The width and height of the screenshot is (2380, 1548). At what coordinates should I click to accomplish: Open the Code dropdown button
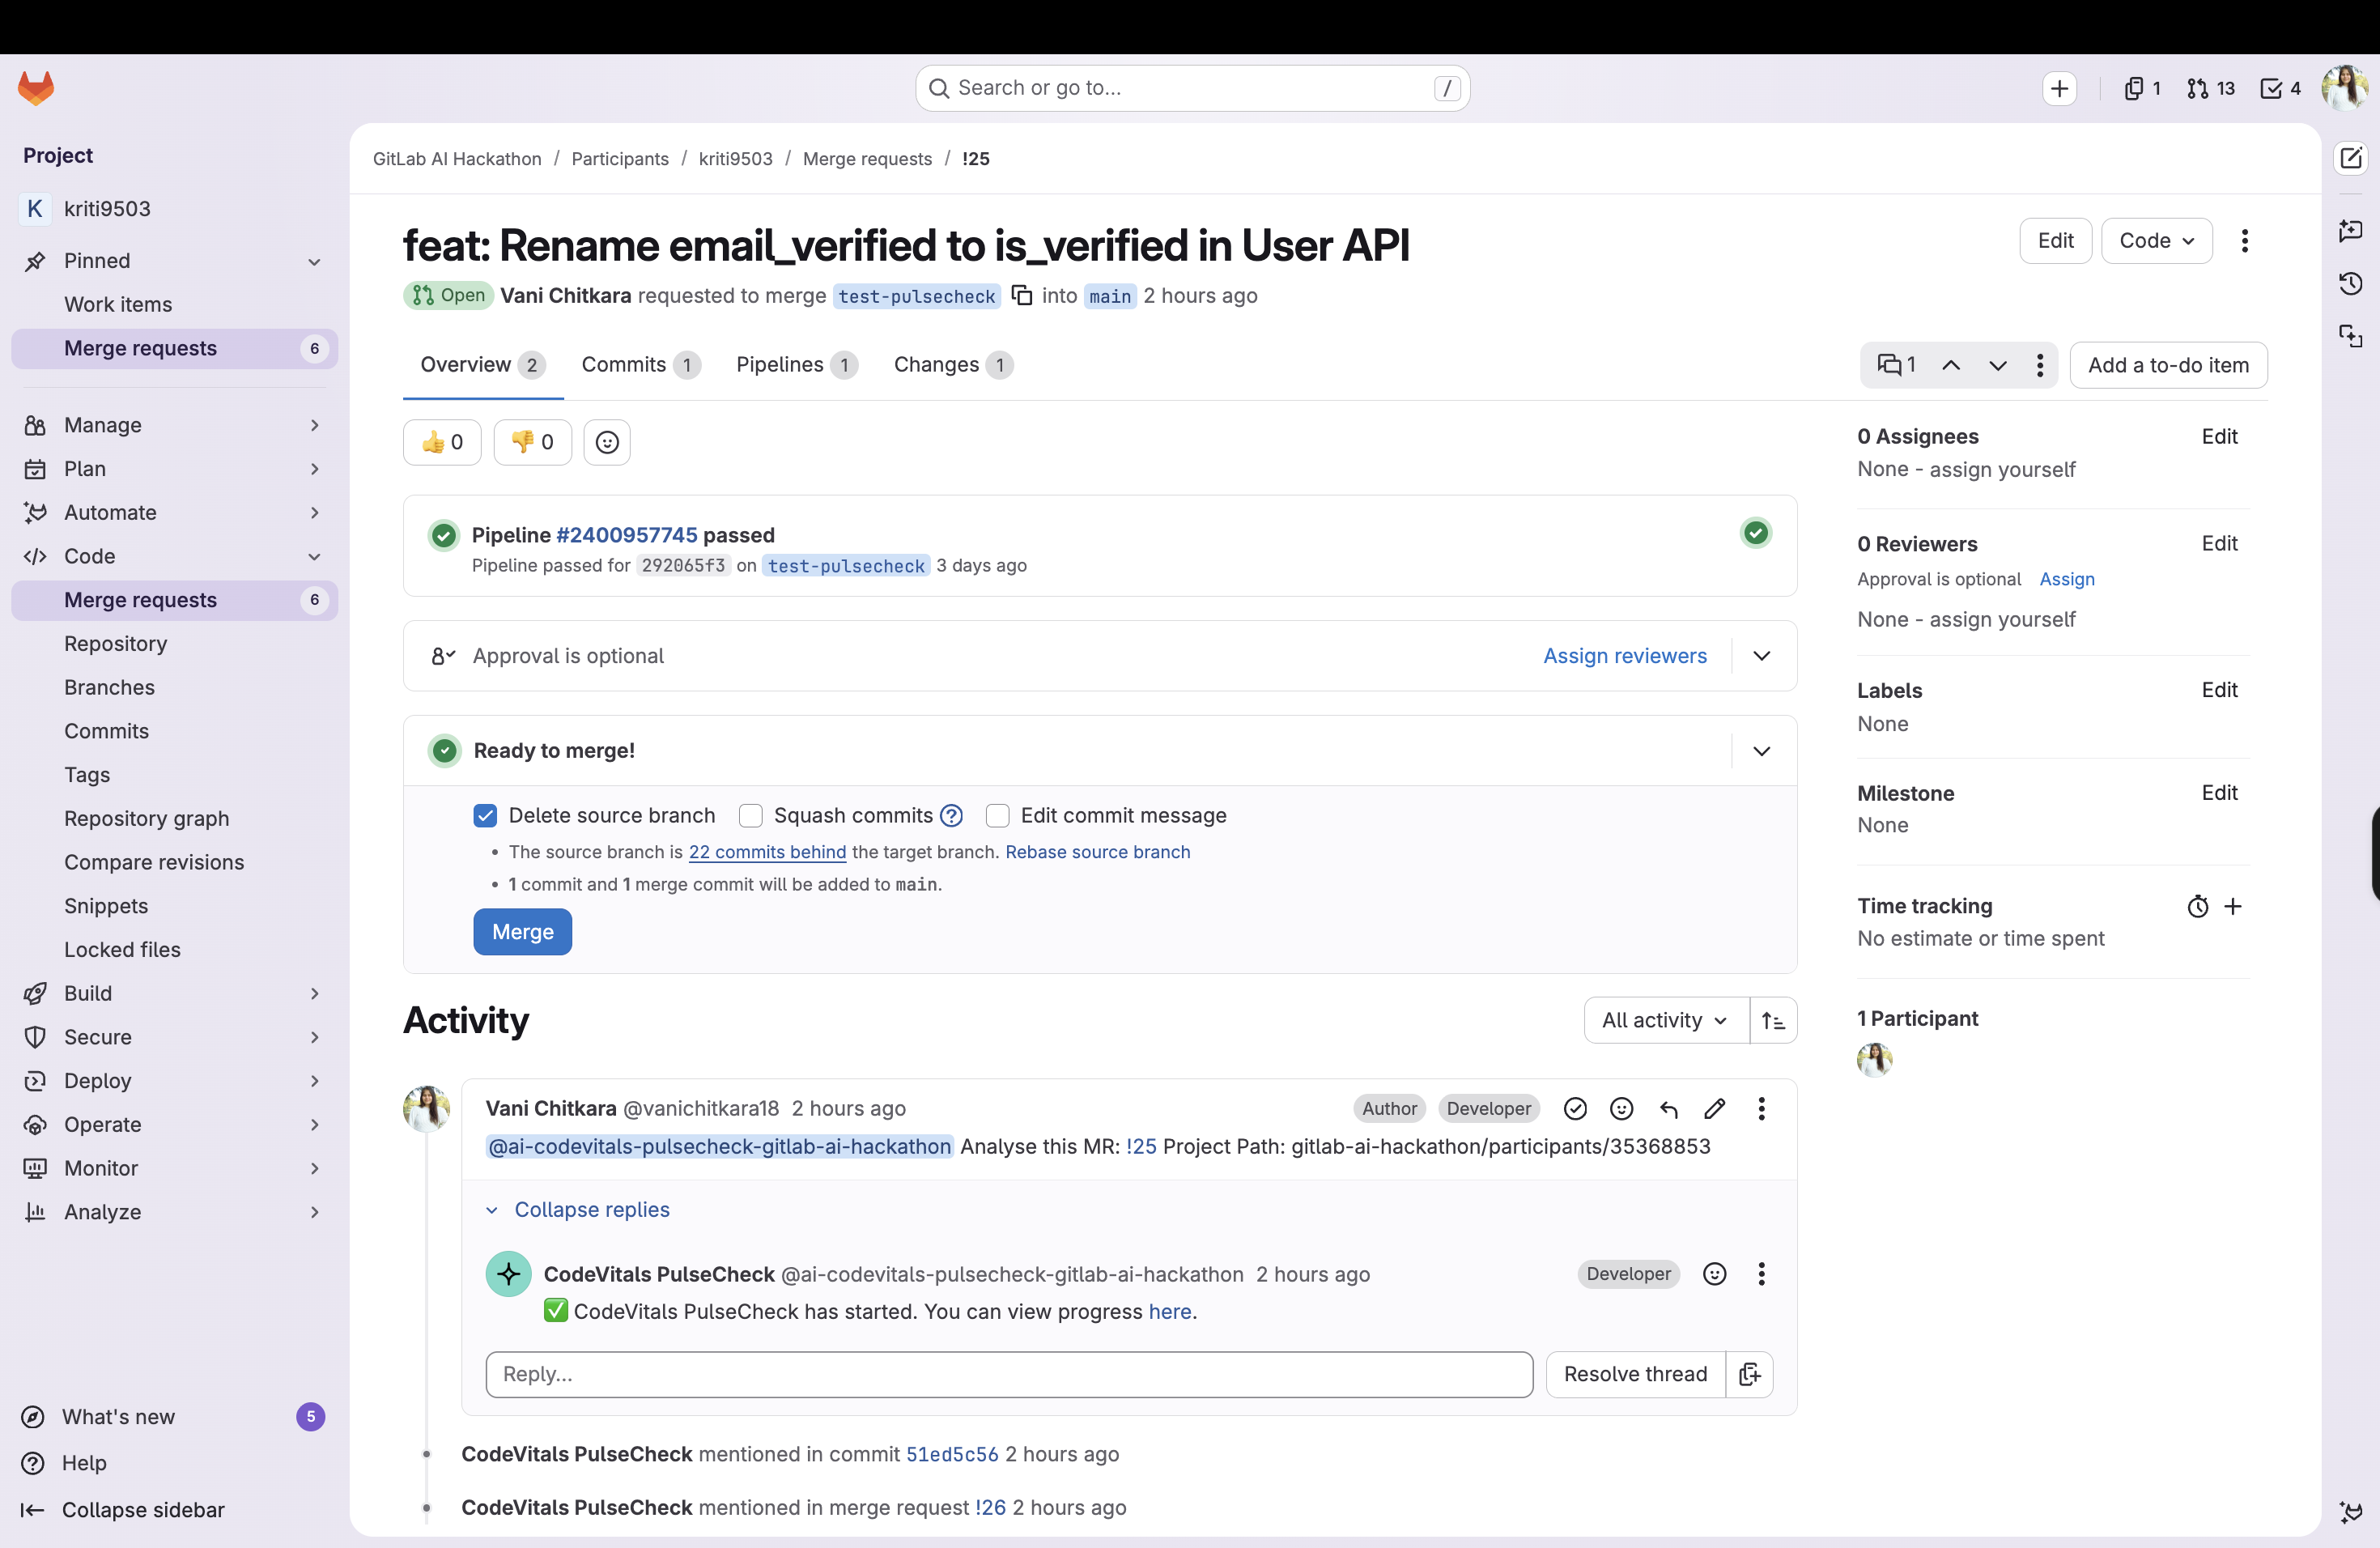pos(2156,241)
